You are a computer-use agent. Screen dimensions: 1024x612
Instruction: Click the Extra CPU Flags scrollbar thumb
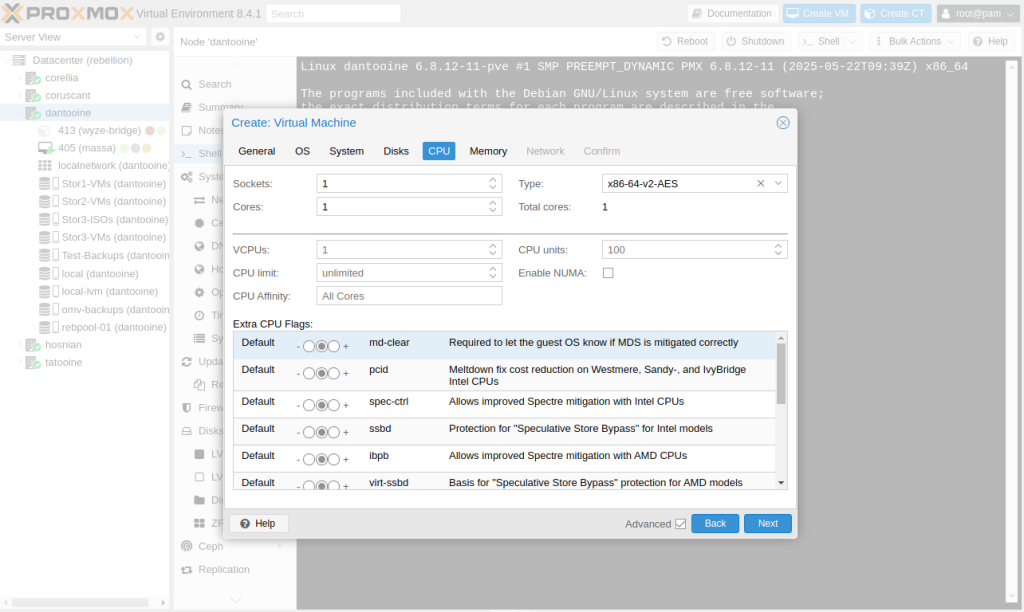781,374
